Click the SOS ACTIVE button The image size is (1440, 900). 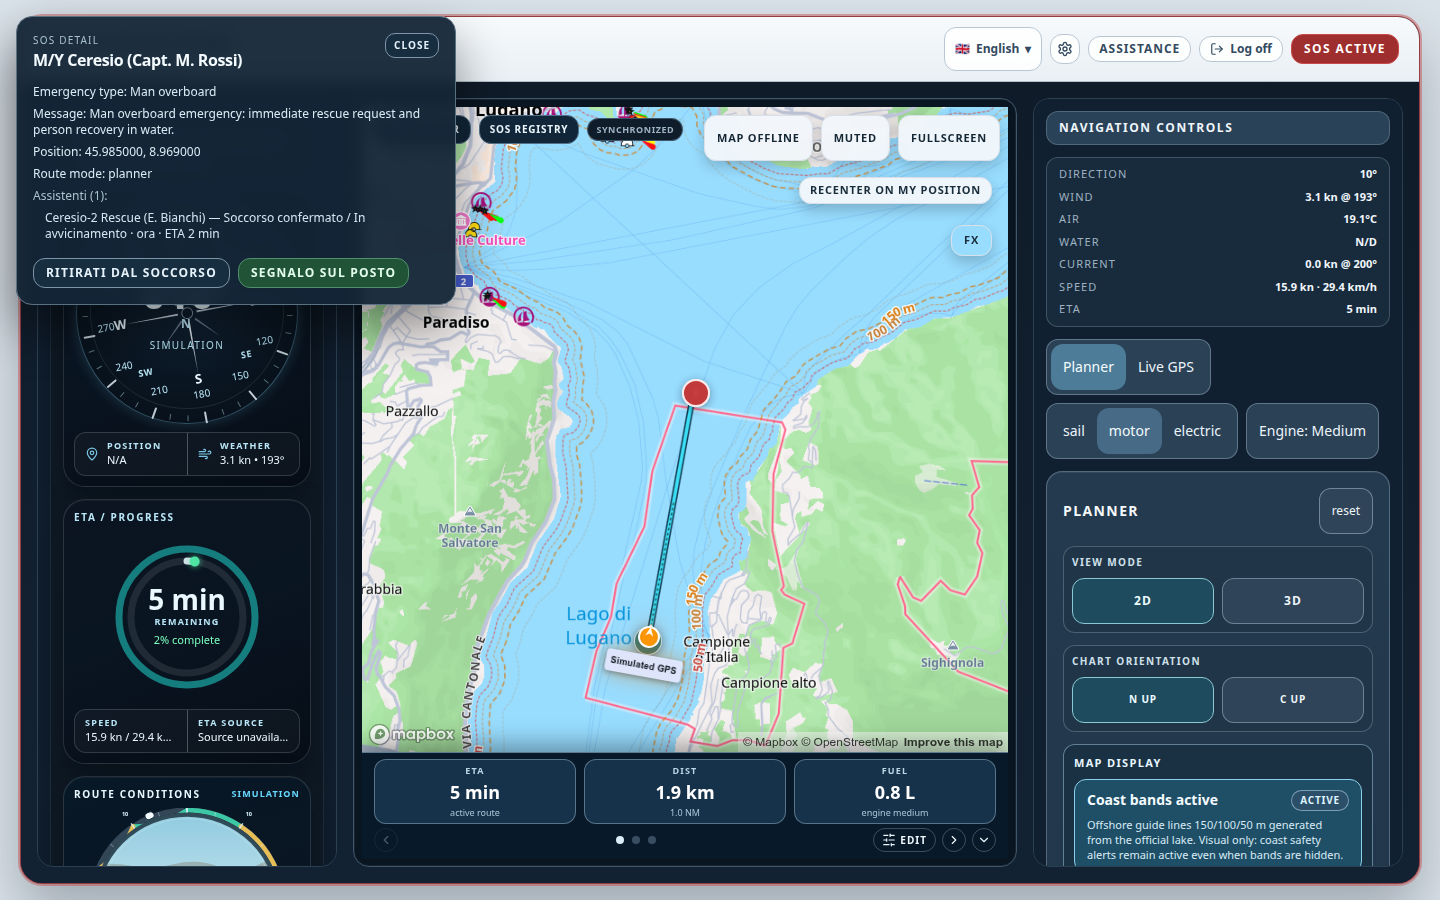(x=1344, y=49)
